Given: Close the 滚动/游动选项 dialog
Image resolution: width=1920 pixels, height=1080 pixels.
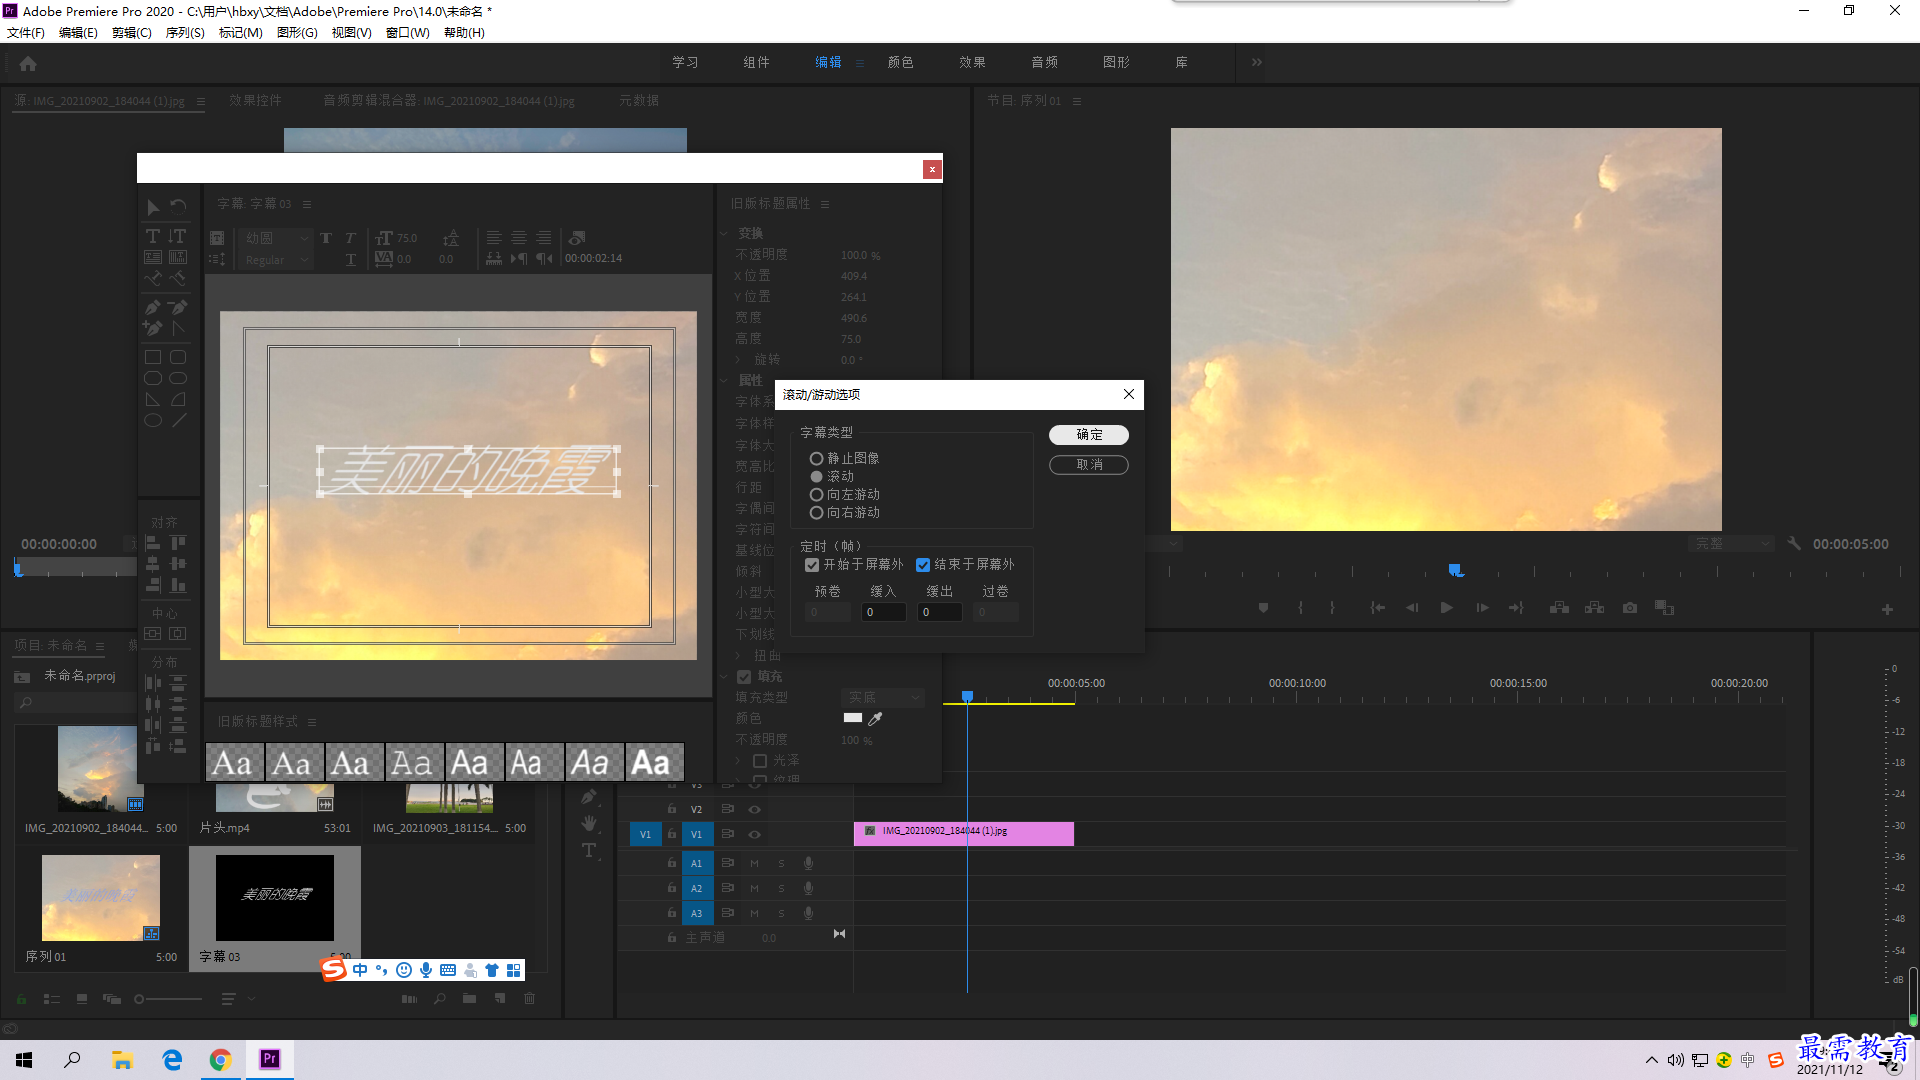Looking at the screenshot, I should 1129,394.
